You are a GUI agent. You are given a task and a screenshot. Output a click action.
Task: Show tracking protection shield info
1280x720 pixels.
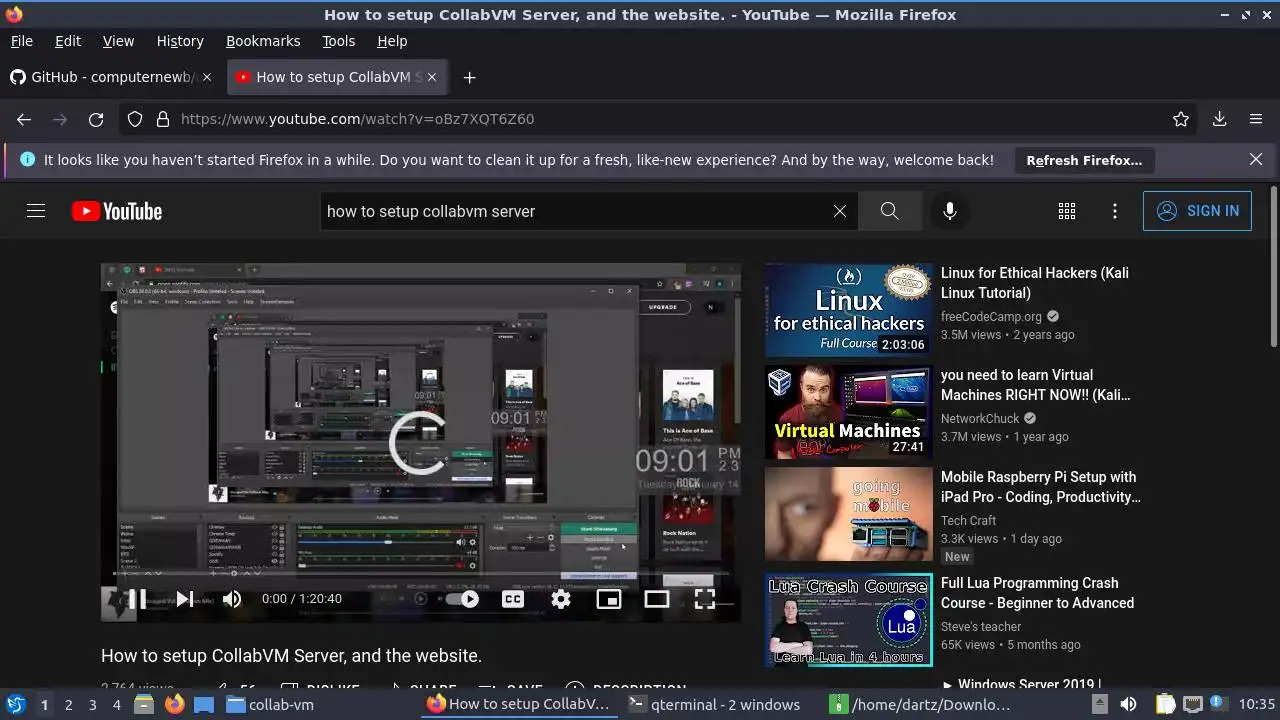coord(135,119)
